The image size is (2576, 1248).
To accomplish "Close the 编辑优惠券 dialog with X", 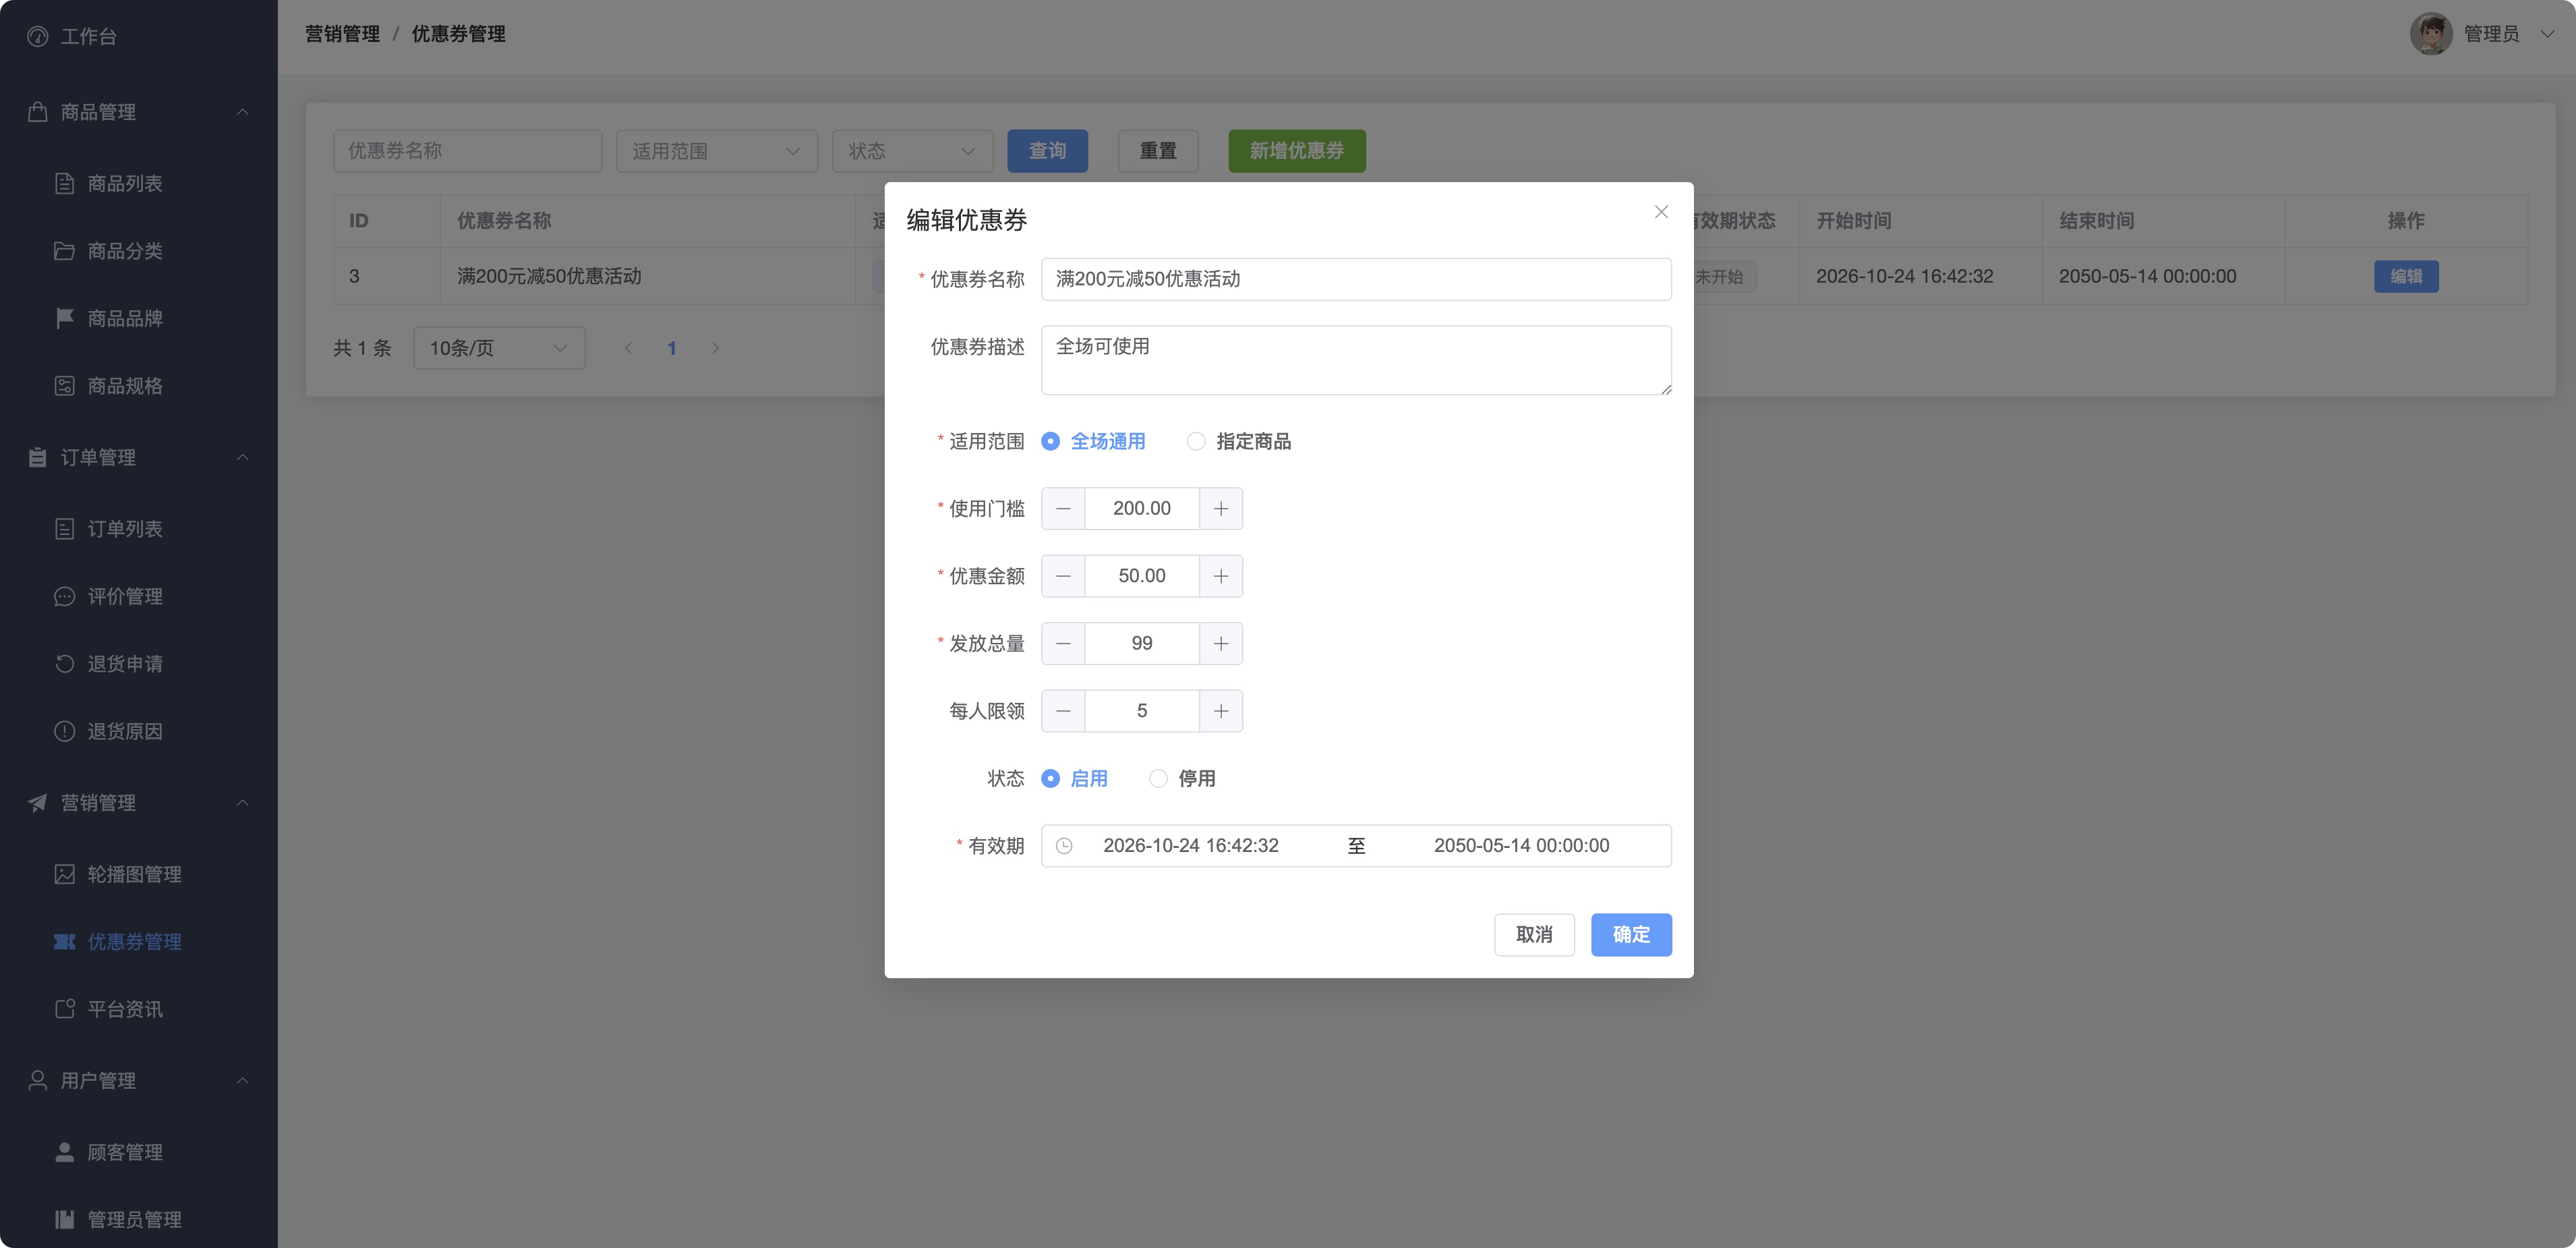I will tap(1661, 212).
